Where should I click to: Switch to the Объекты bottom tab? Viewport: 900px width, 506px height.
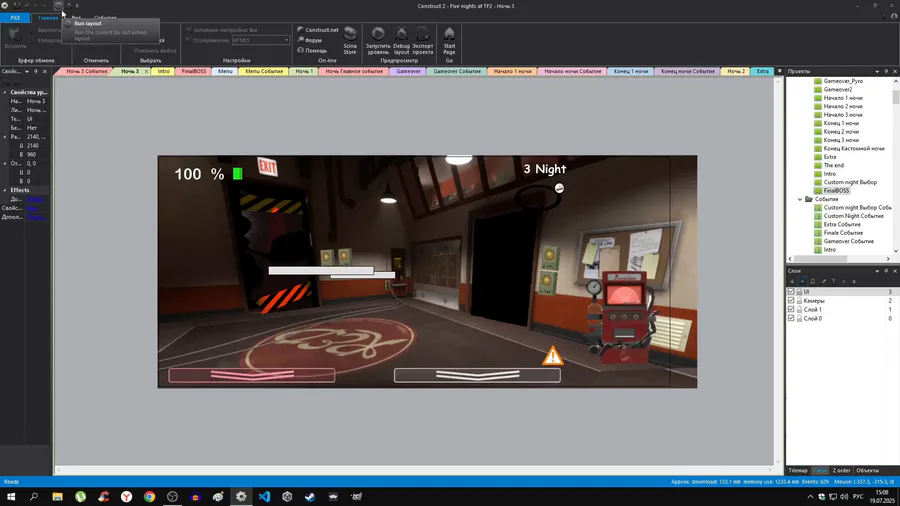[867, 470]
